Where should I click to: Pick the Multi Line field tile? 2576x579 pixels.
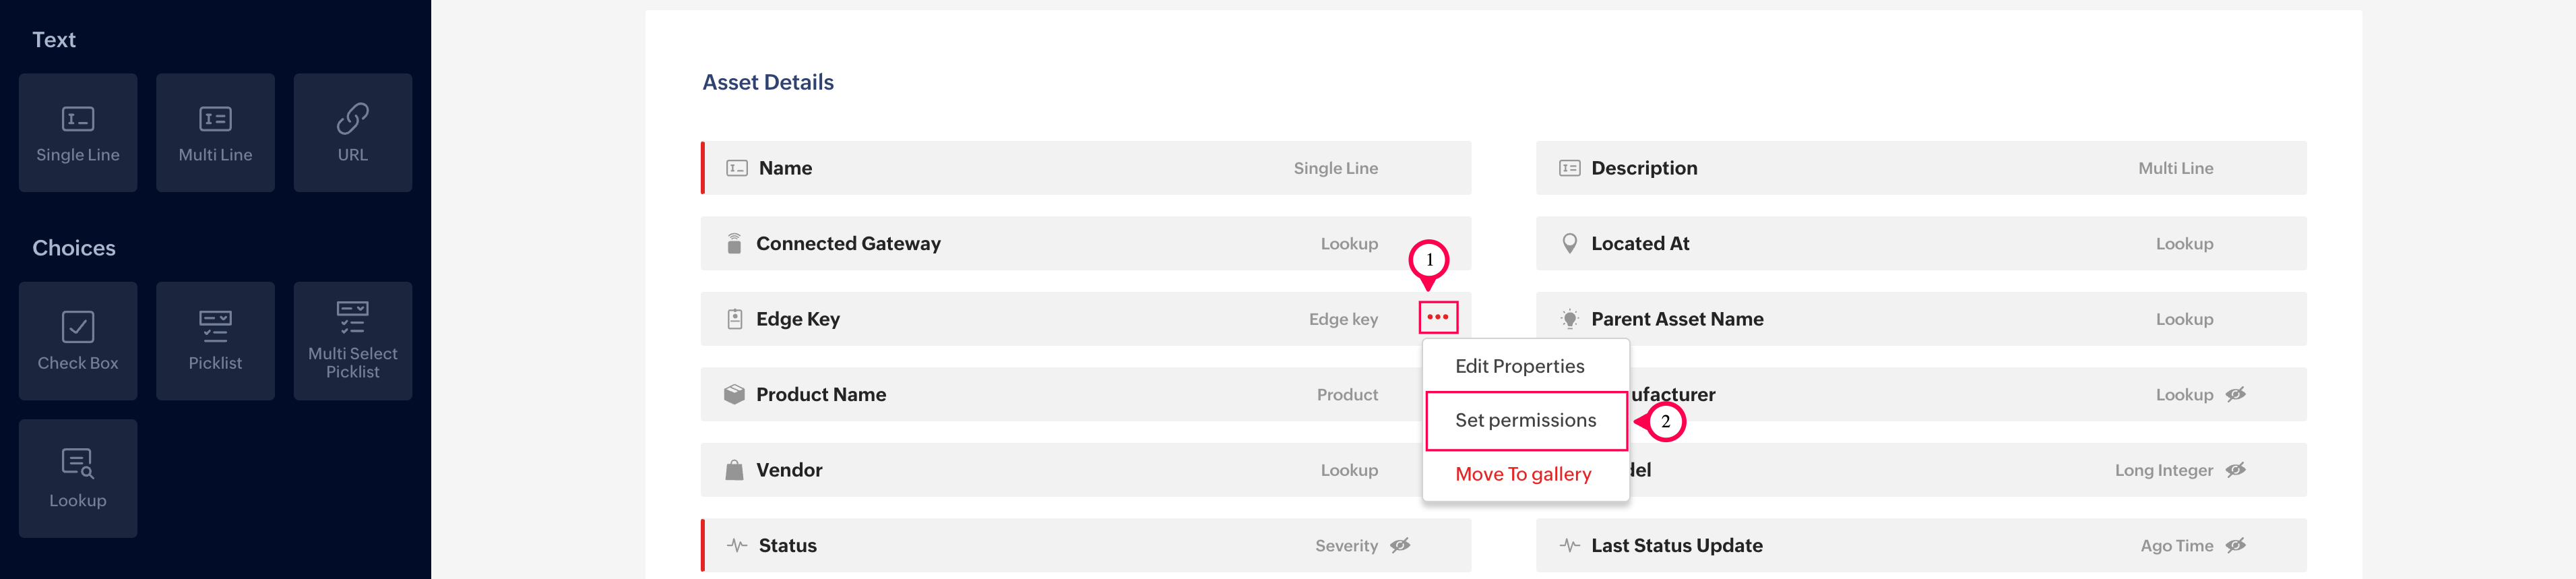coord(215,133)
